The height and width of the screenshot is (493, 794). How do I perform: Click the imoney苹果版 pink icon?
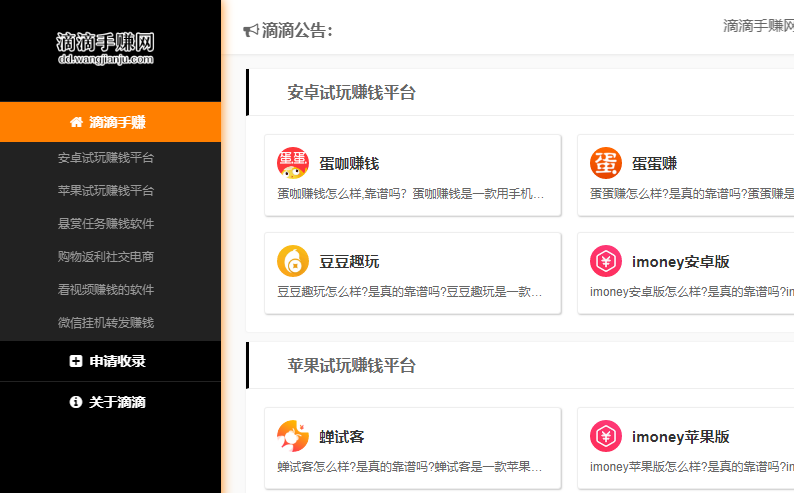click(x=606, y=436)
